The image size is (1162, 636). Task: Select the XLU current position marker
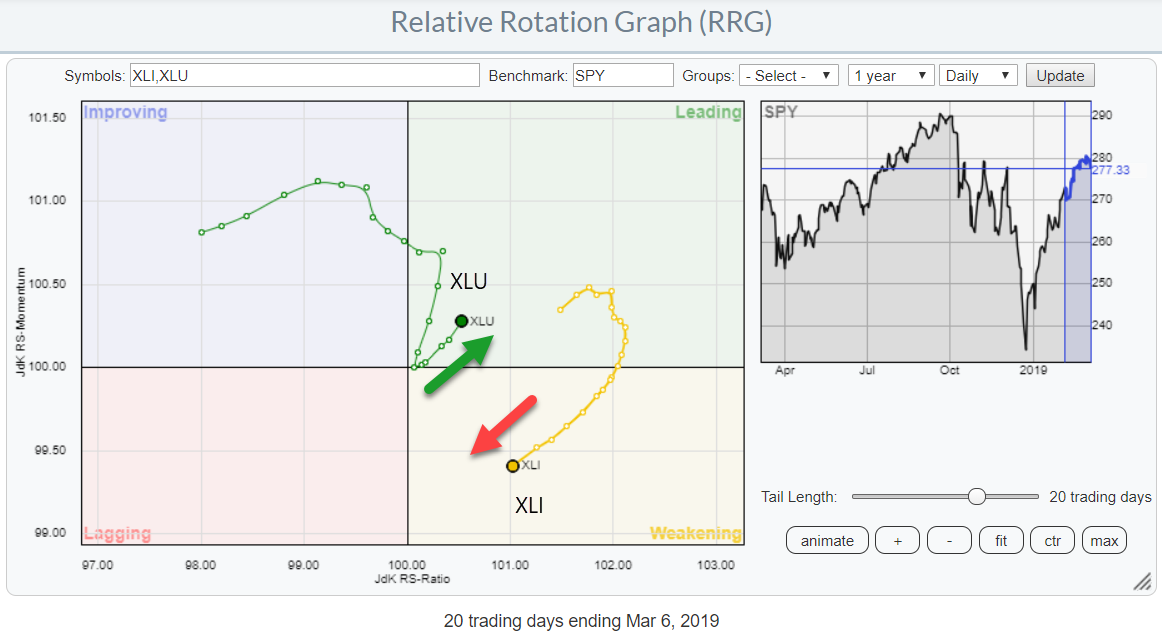tap(461, 321)
